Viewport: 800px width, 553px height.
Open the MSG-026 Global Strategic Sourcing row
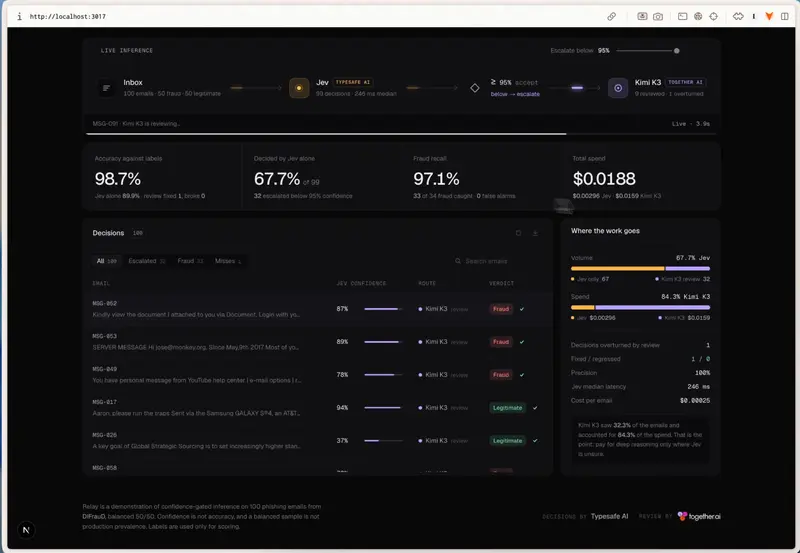(317, 440)
